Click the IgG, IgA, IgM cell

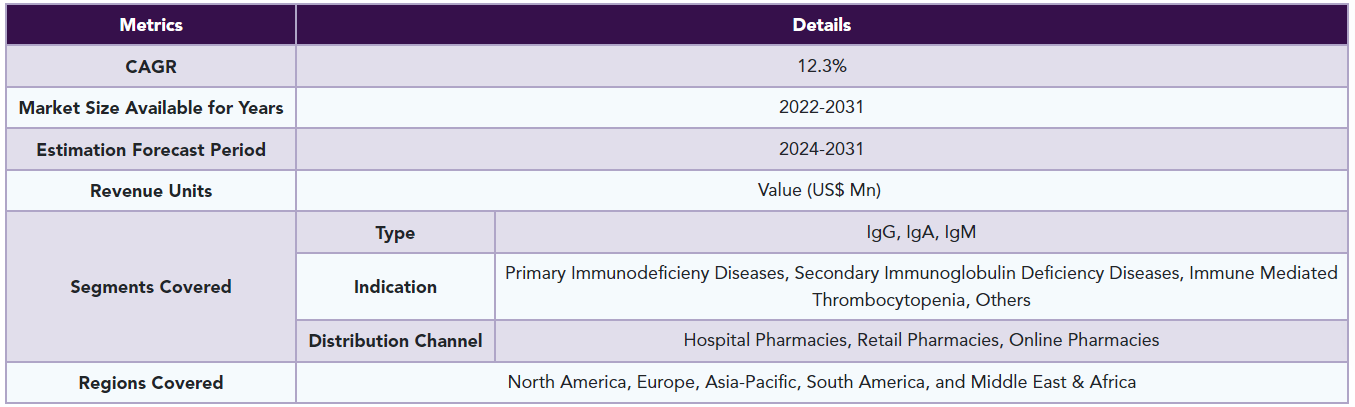click(921, 233)
